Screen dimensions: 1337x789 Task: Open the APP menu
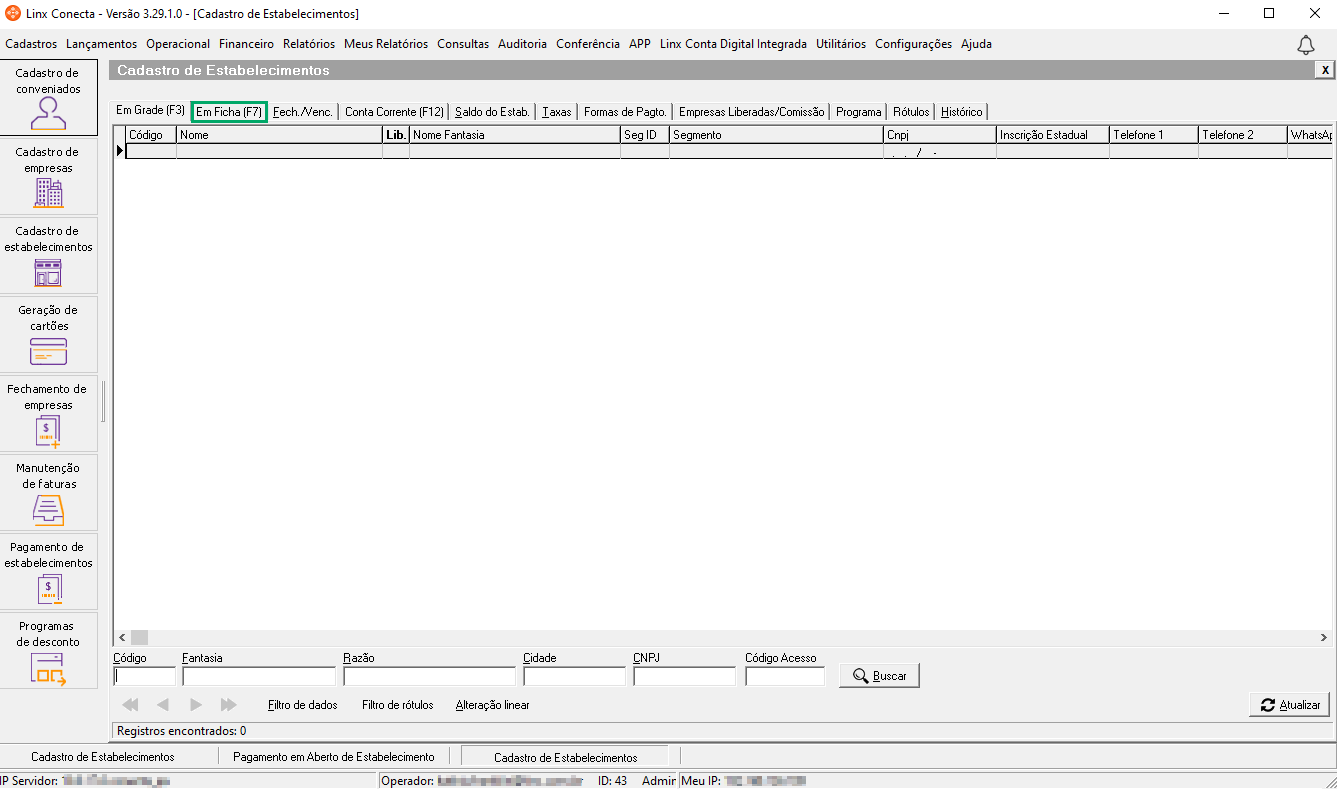click(640, 44)
